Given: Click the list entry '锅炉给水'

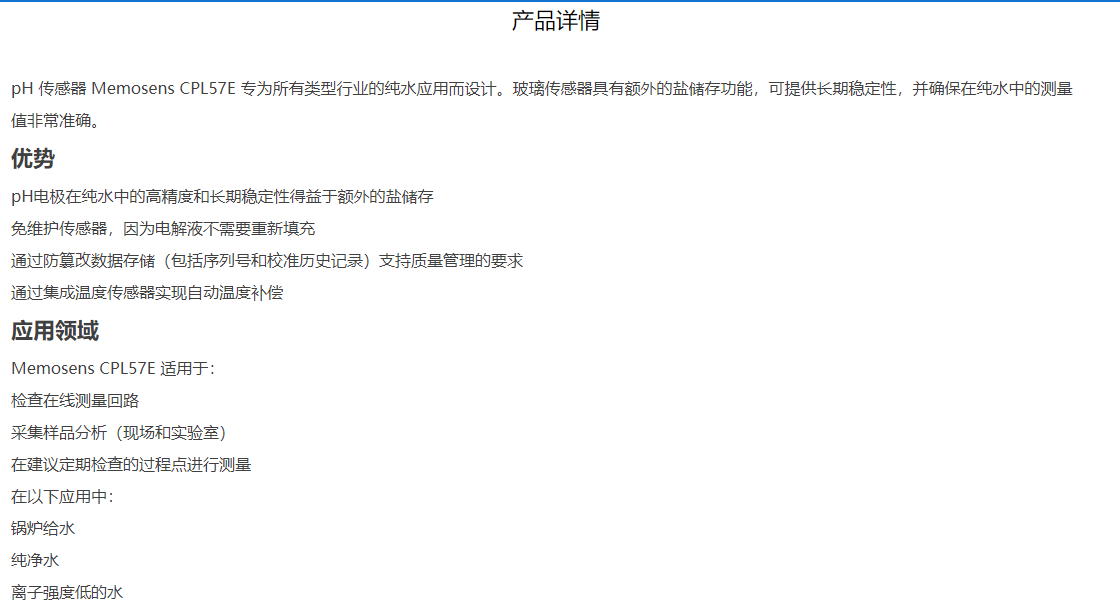Looking at the screenshot, I should pyautogui.click(x=43, y=528).
